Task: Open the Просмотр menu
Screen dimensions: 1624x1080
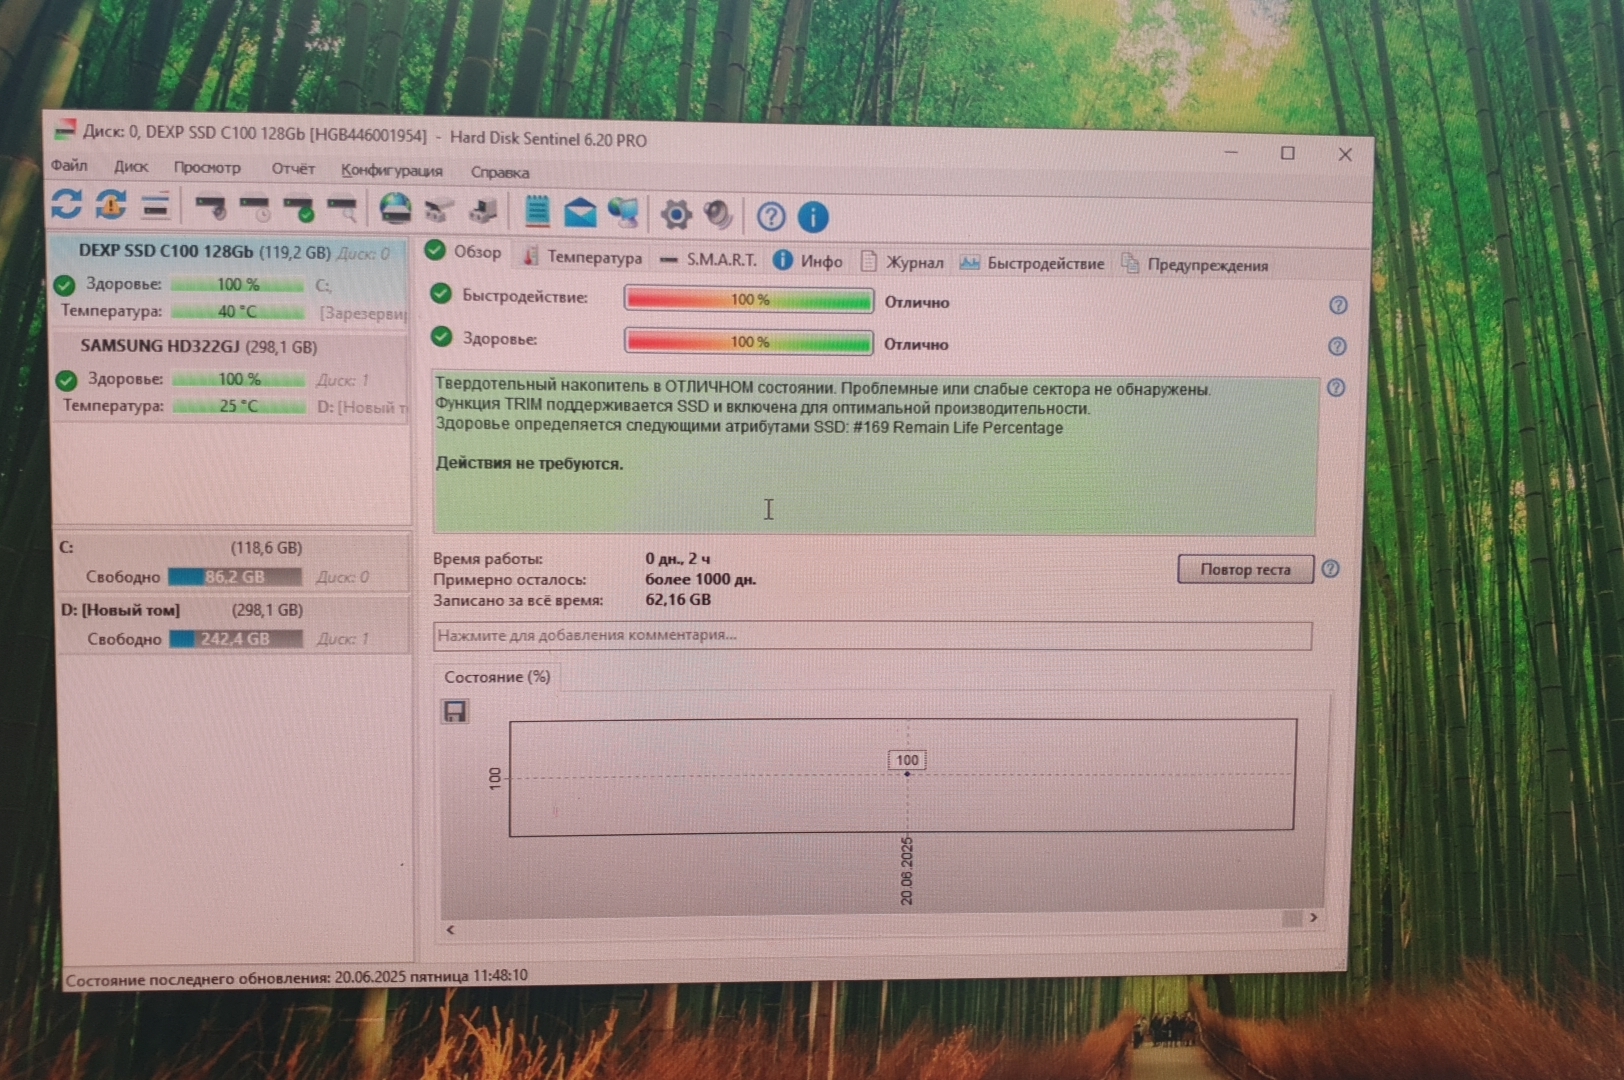Action: point(207,168)
